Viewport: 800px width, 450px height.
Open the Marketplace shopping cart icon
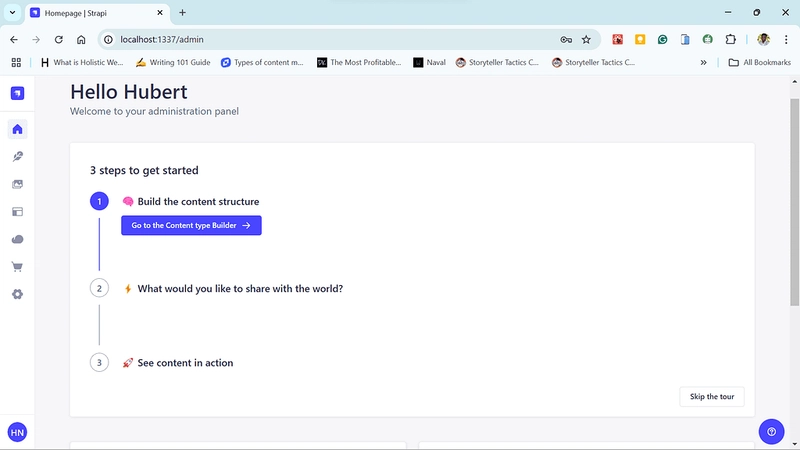(17, 267)
